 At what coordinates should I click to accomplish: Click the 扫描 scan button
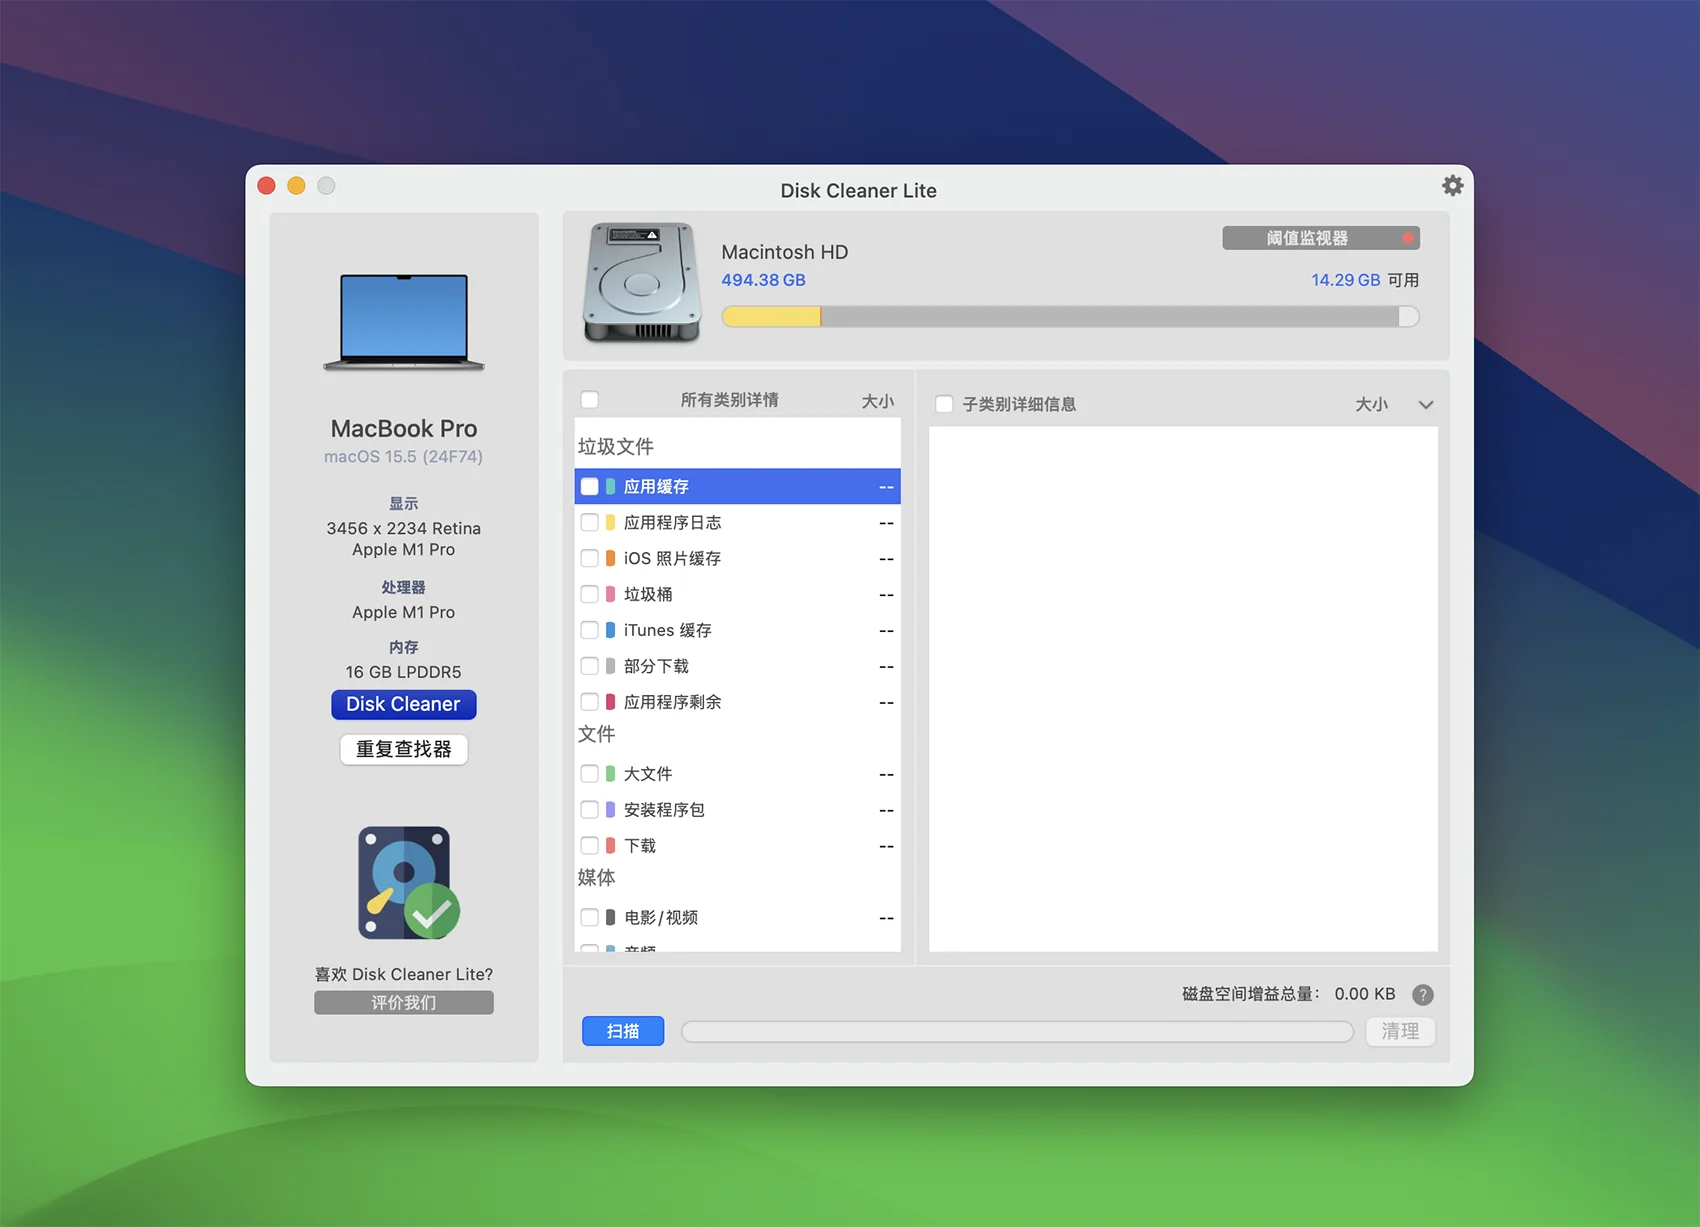623,1031
